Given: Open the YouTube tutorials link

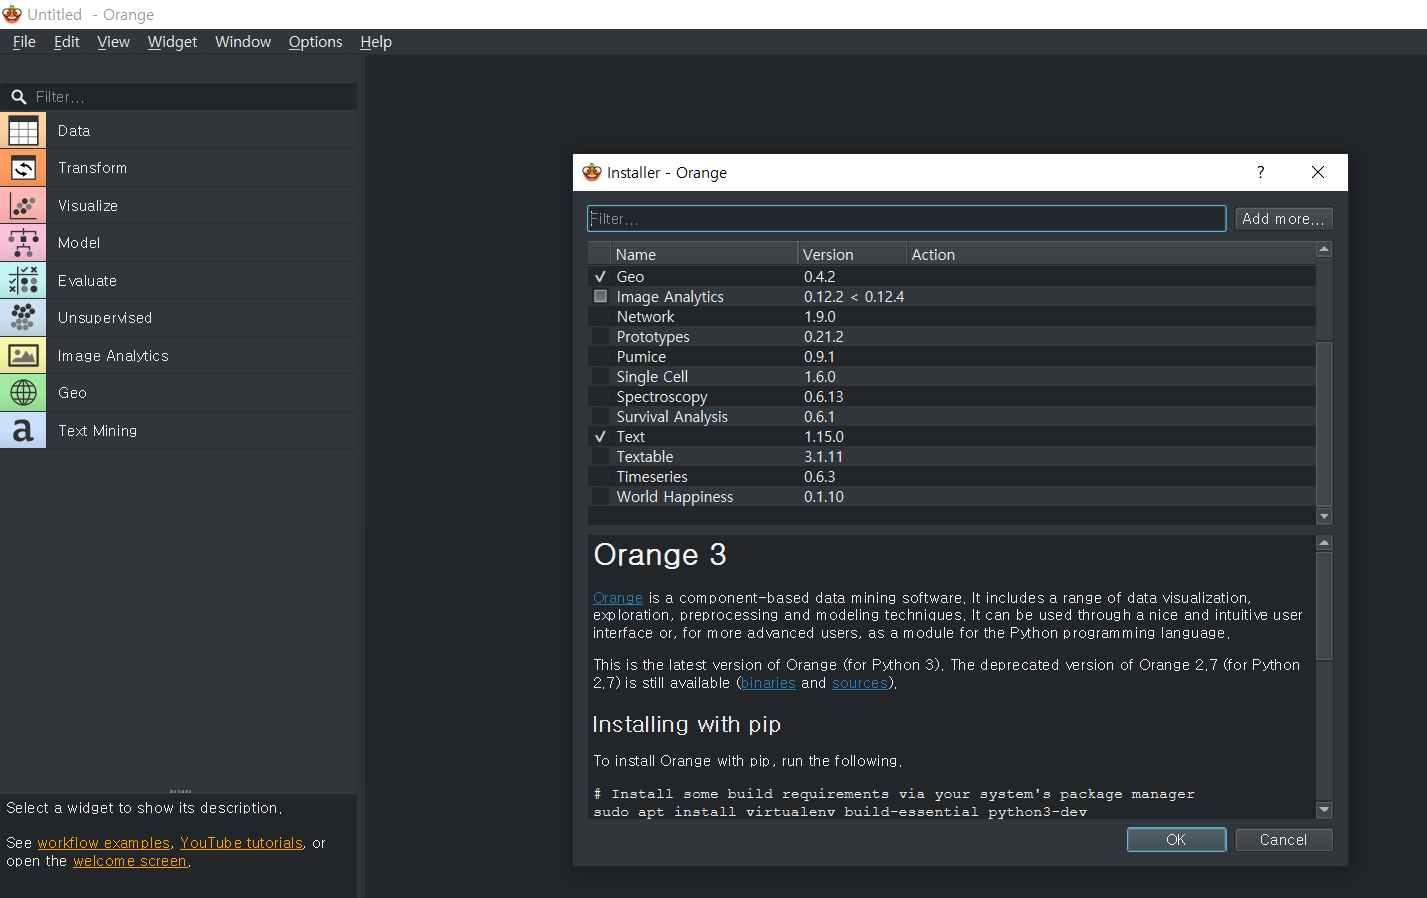Looking at the screenshot, I should point(241,843).
